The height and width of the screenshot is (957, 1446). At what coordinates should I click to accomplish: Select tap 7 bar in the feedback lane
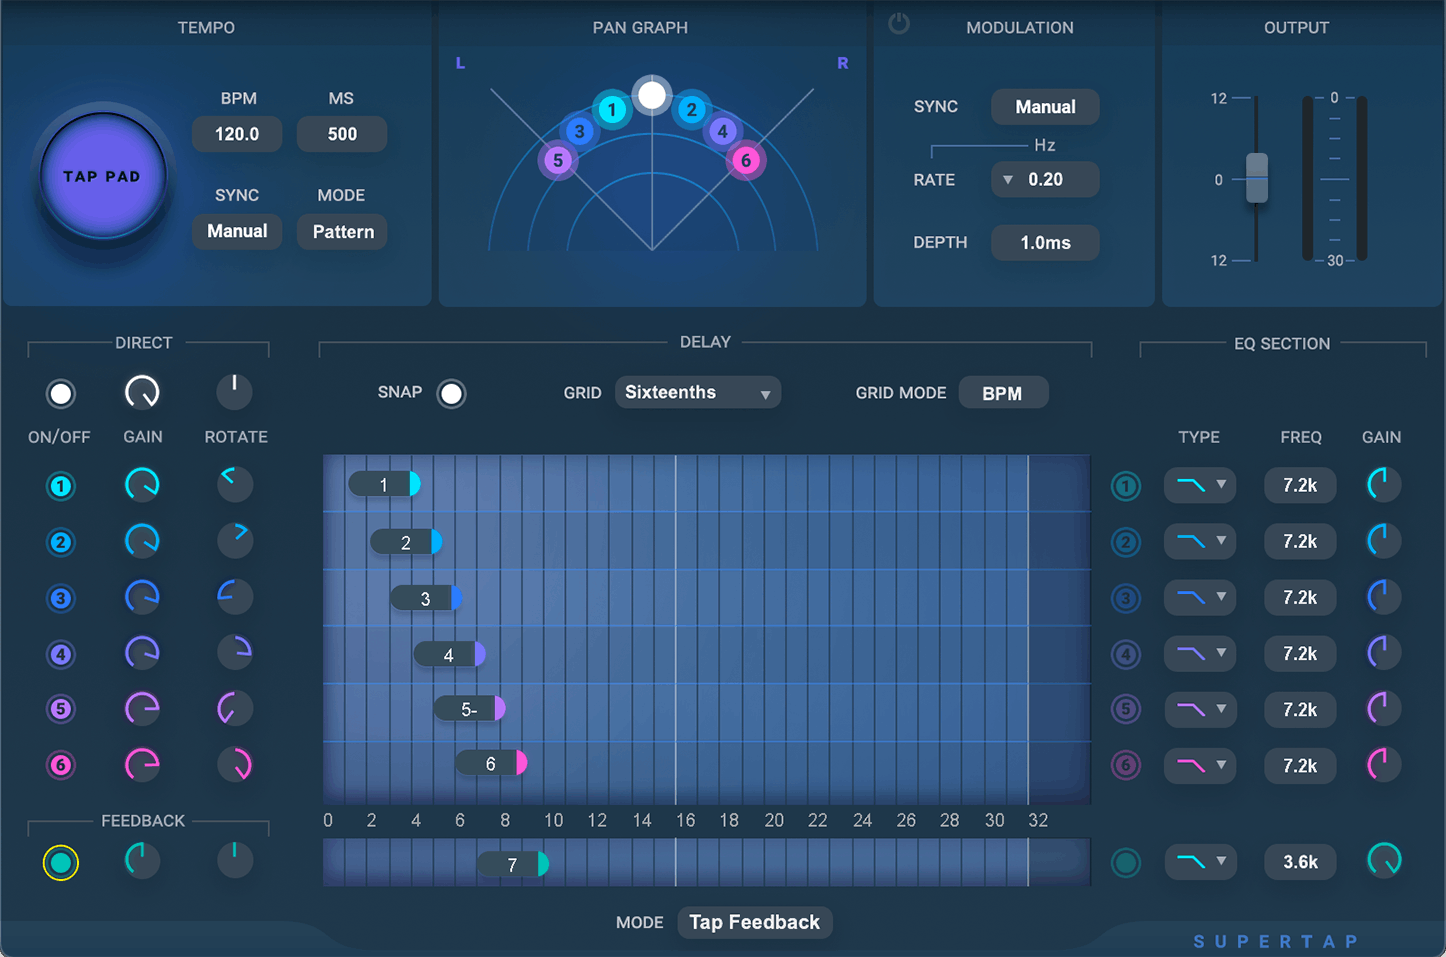513,863
